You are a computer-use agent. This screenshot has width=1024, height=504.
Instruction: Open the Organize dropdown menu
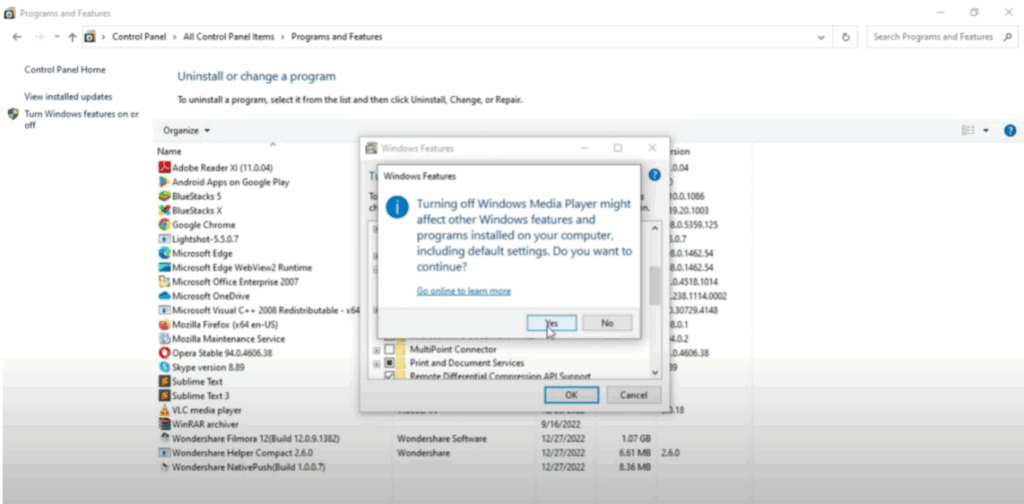tap(187, 131)
